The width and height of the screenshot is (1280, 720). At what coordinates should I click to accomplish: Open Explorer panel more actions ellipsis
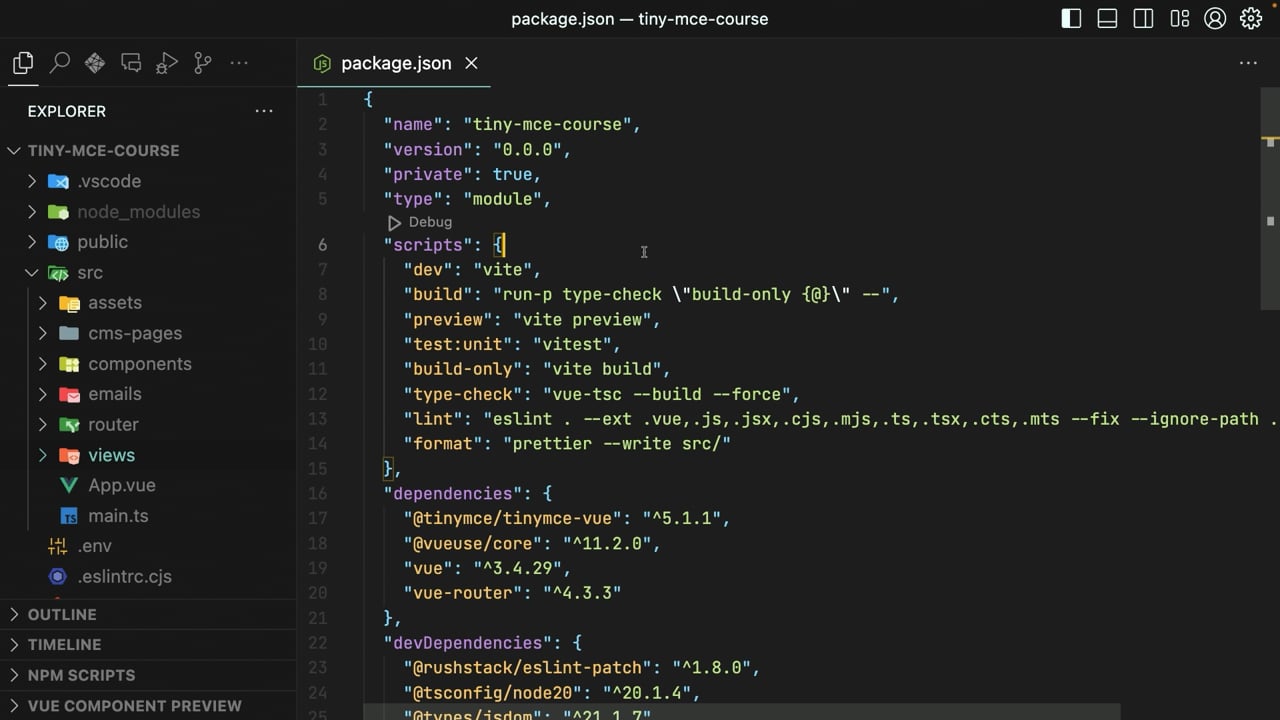264,111
